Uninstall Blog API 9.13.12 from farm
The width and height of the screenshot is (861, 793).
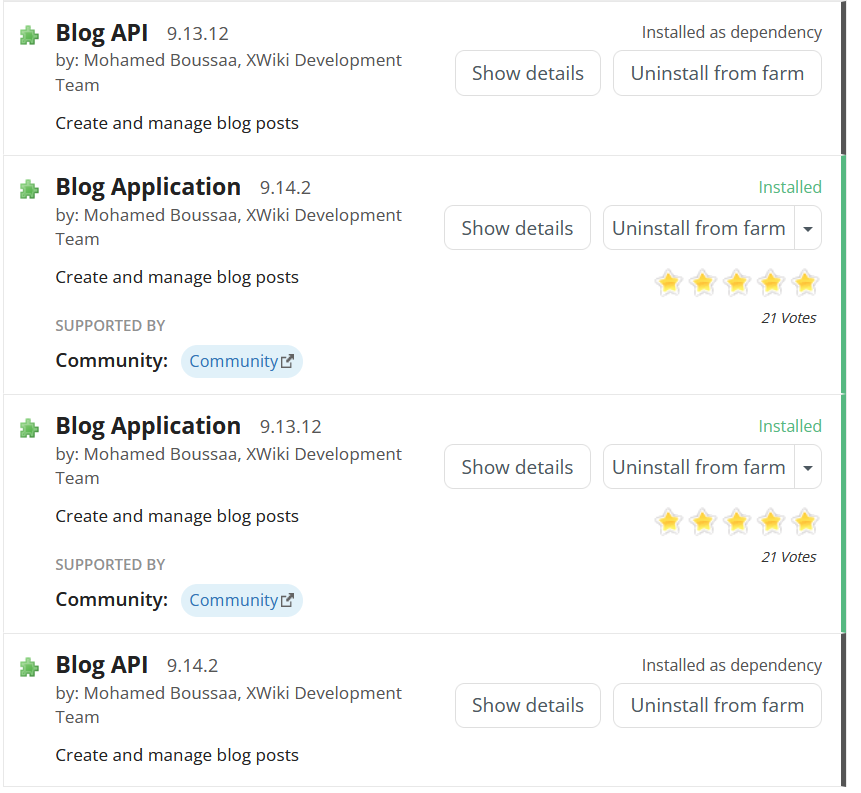click(x=717, y=73)
